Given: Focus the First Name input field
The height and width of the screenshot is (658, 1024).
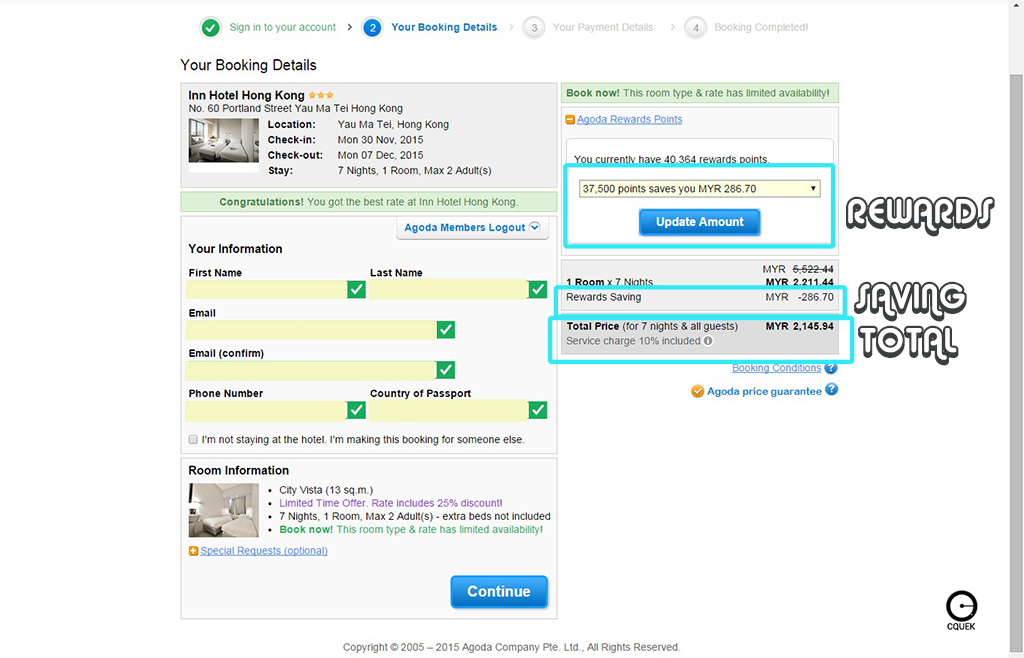Looking at the screenshot, I should 267,289.
